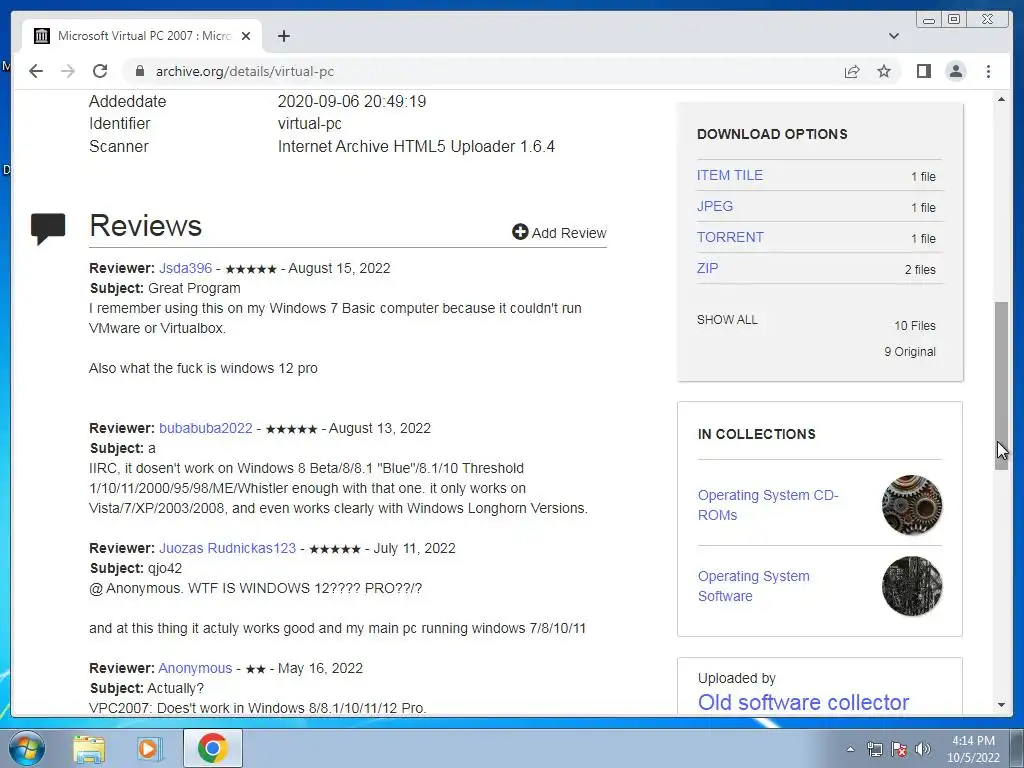Click the Add Review plus icon

point(520,232)
